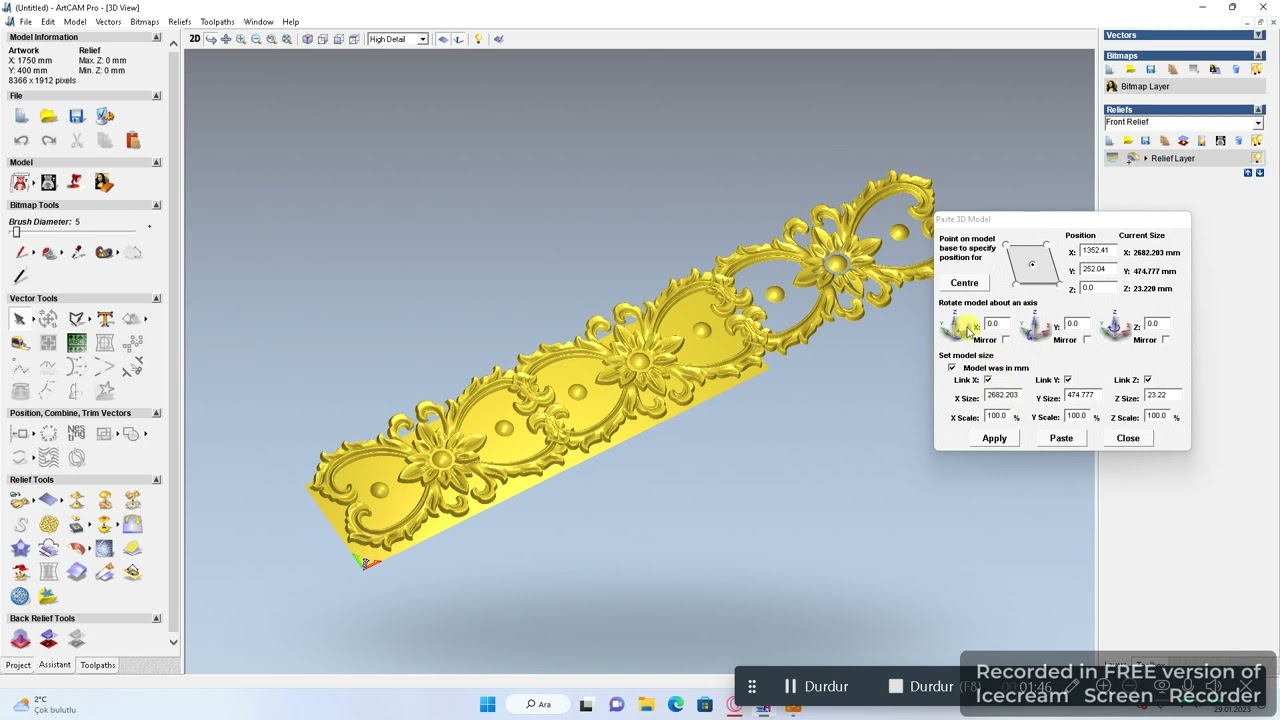
Task: Click the Create Vector Text tool
Action: coord(105,319)
